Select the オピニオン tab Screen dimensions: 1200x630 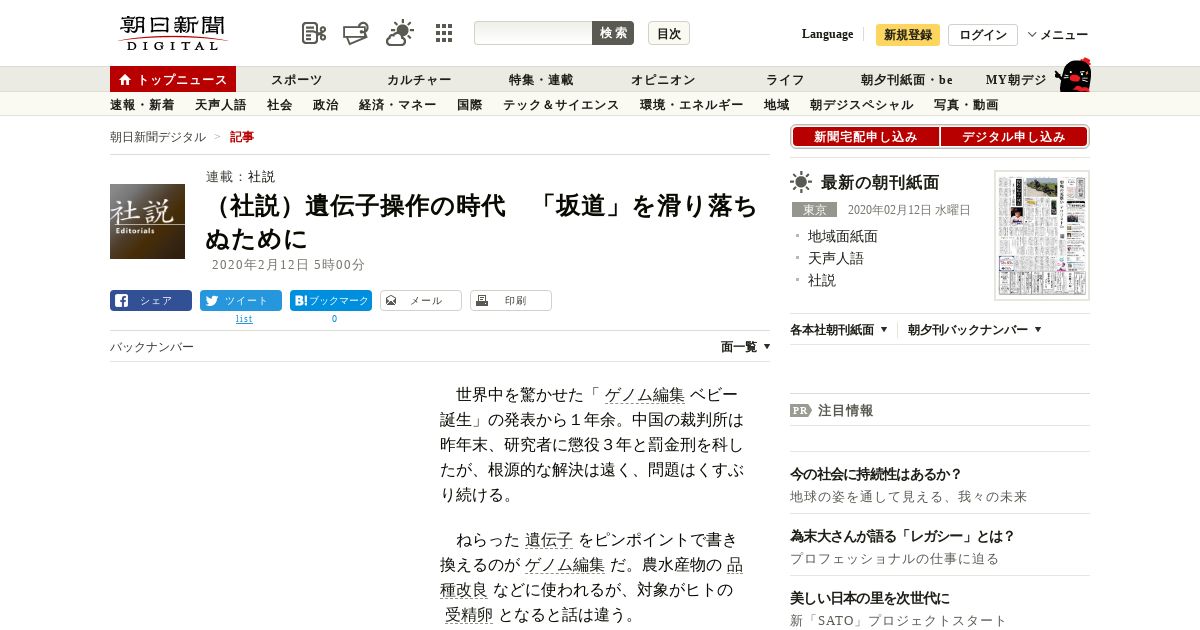point(663,80)
